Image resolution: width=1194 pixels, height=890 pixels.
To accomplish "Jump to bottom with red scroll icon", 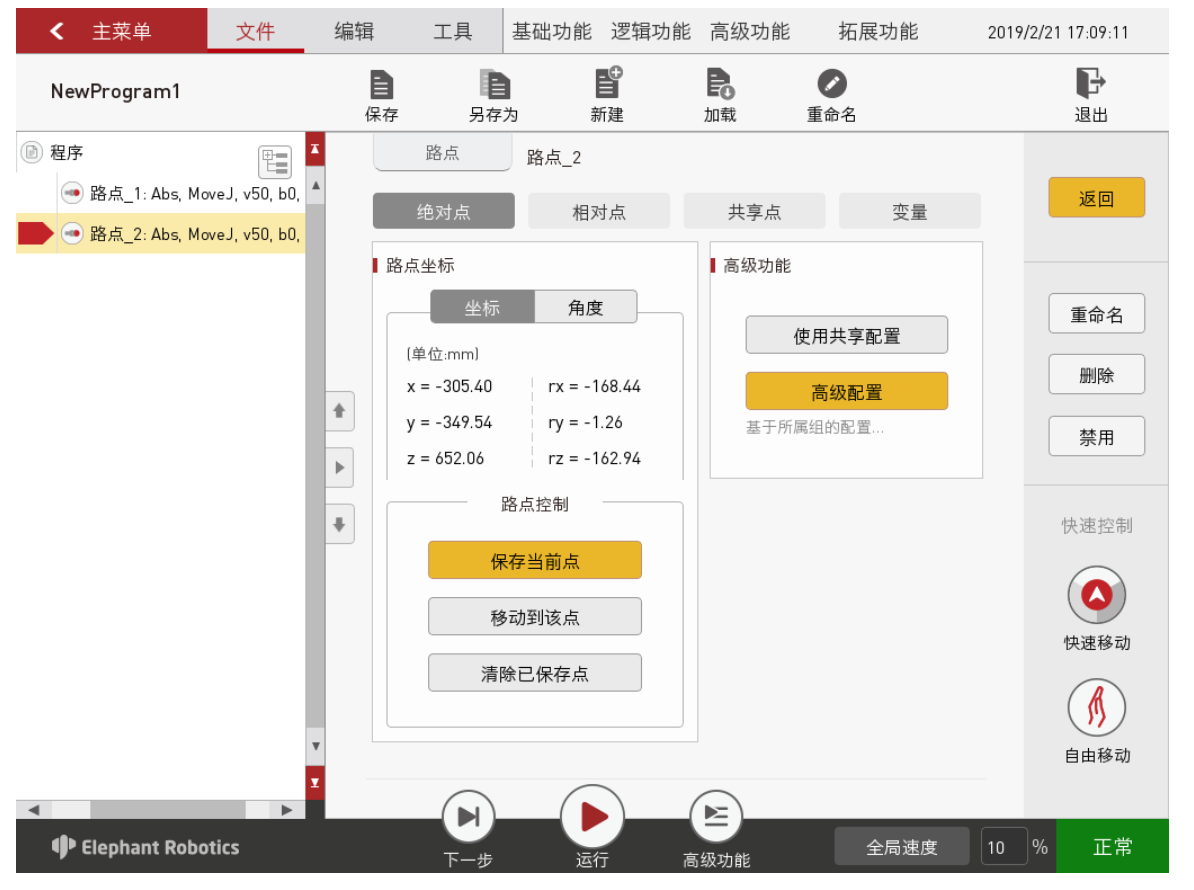I will pyautogui.click(x=315, y=783).
